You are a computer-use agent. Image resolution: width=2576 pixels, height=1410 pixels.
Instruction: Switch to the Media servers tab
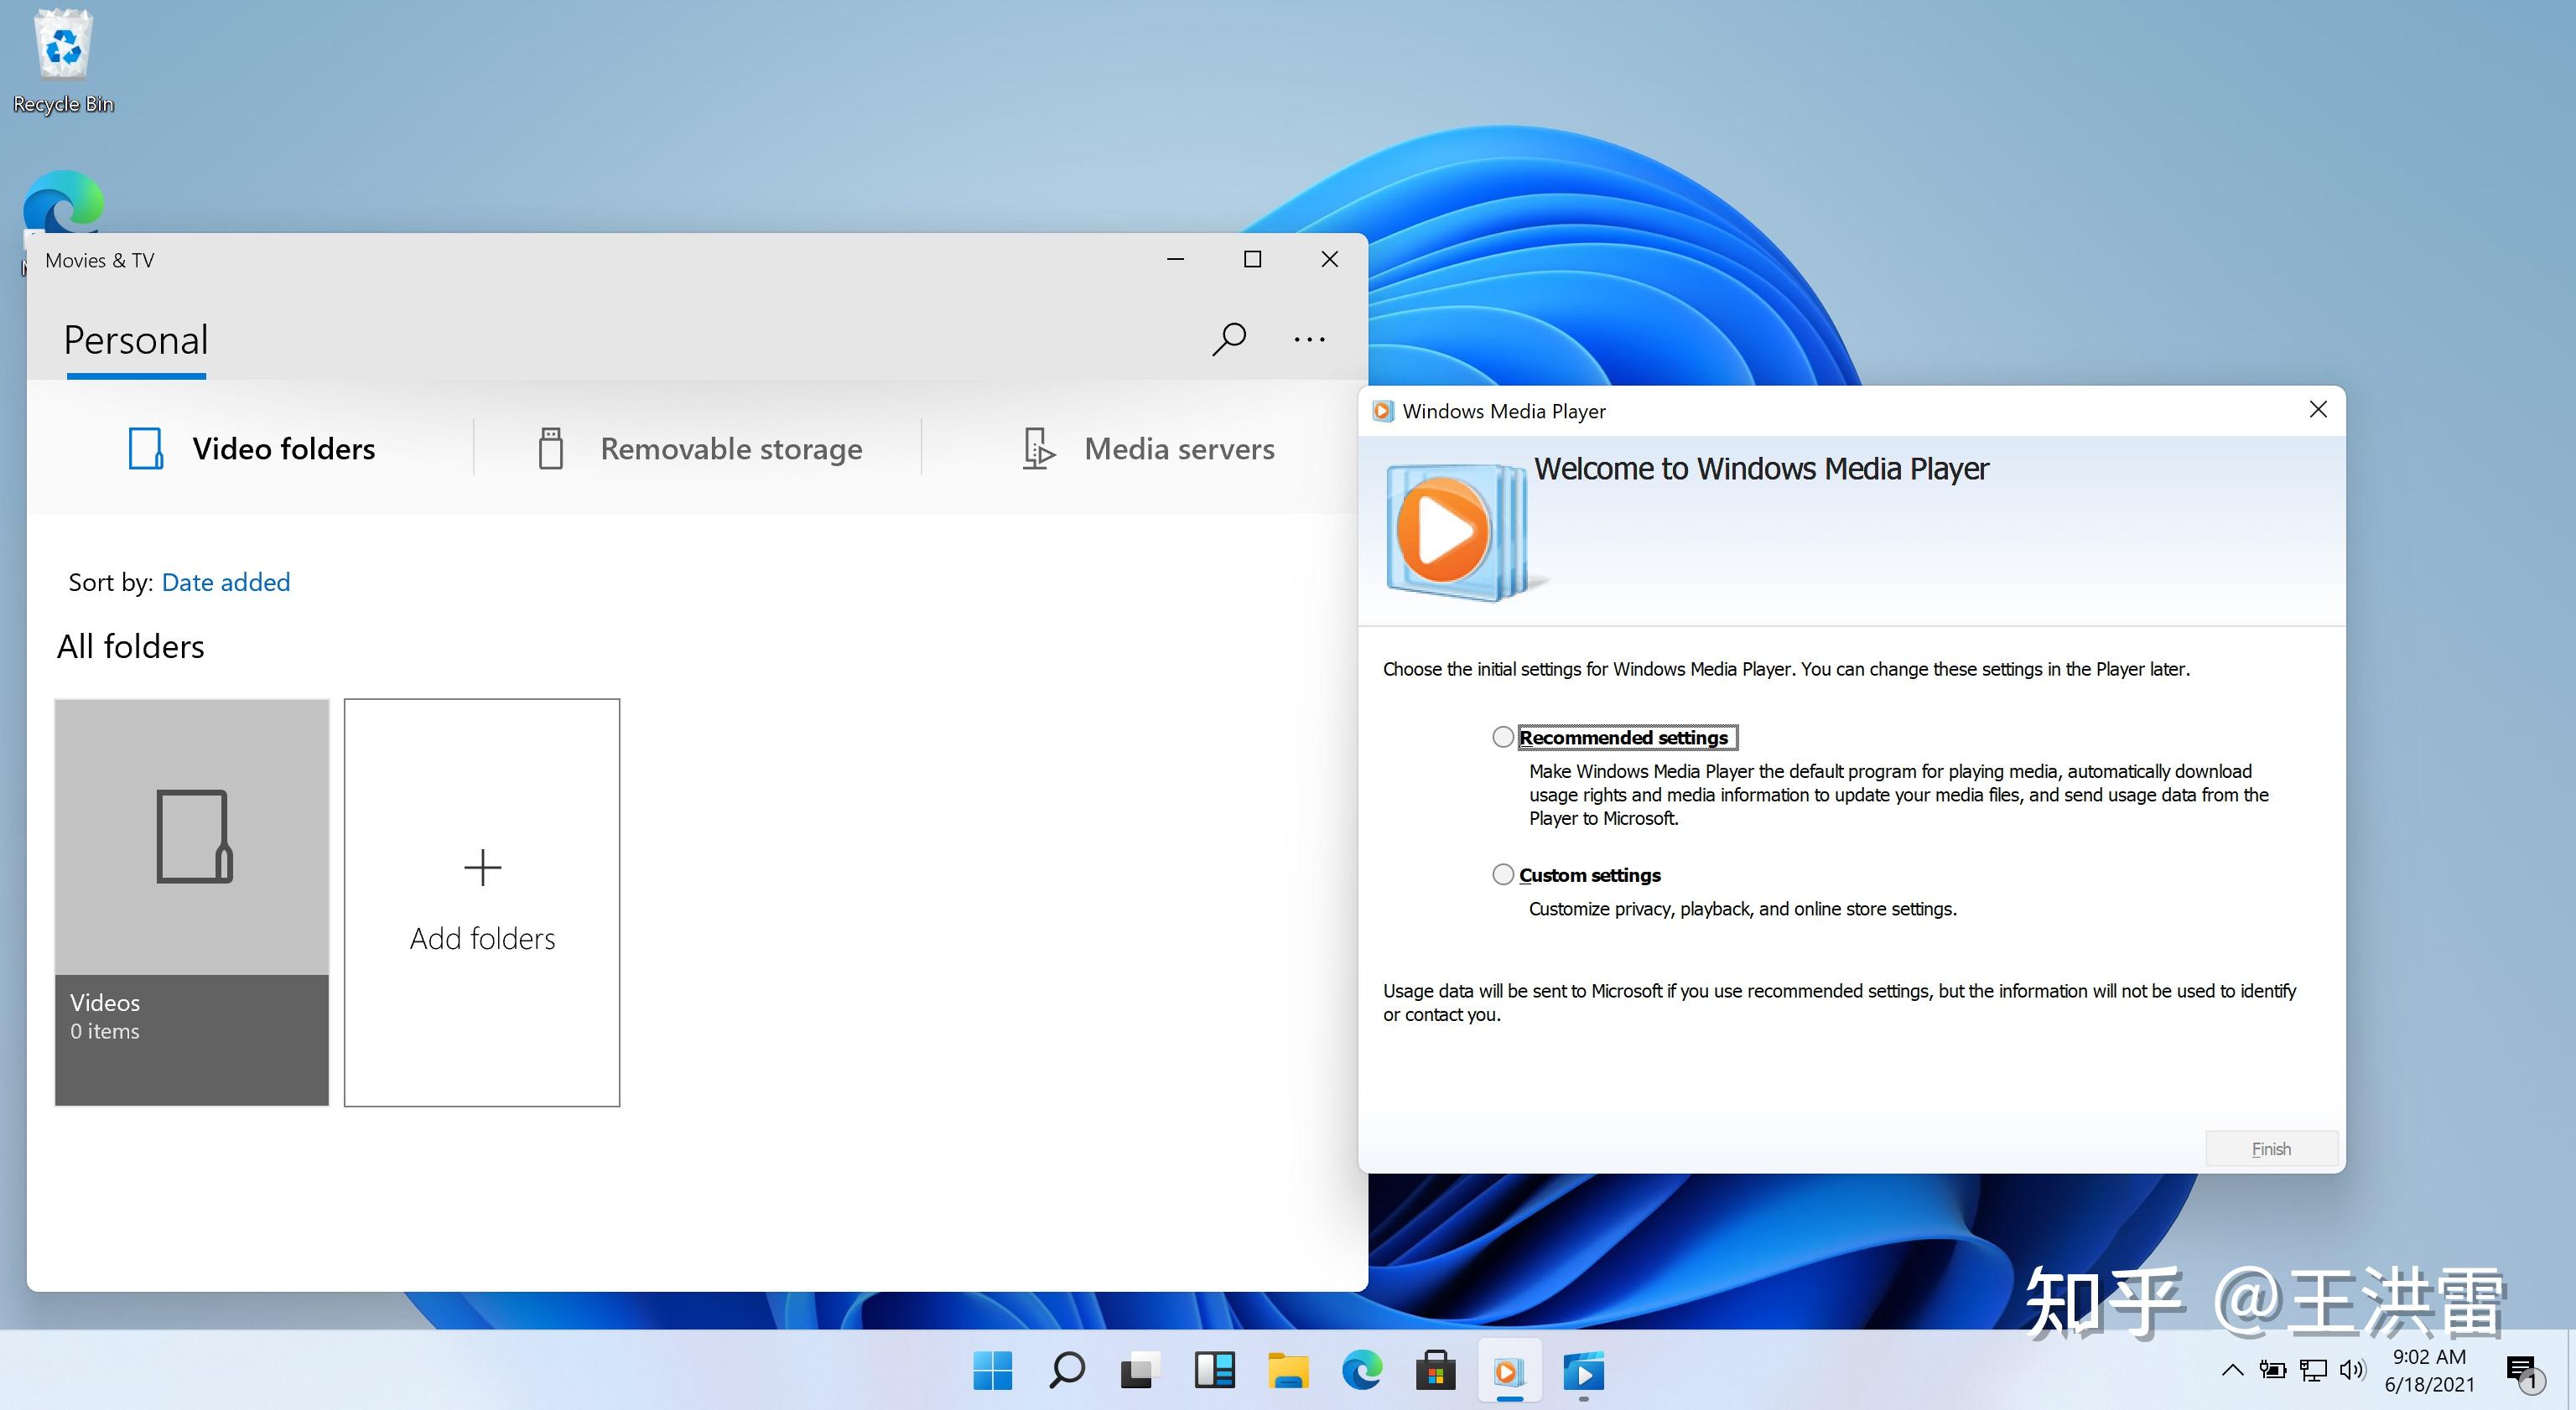click(x=1148, y=449)
